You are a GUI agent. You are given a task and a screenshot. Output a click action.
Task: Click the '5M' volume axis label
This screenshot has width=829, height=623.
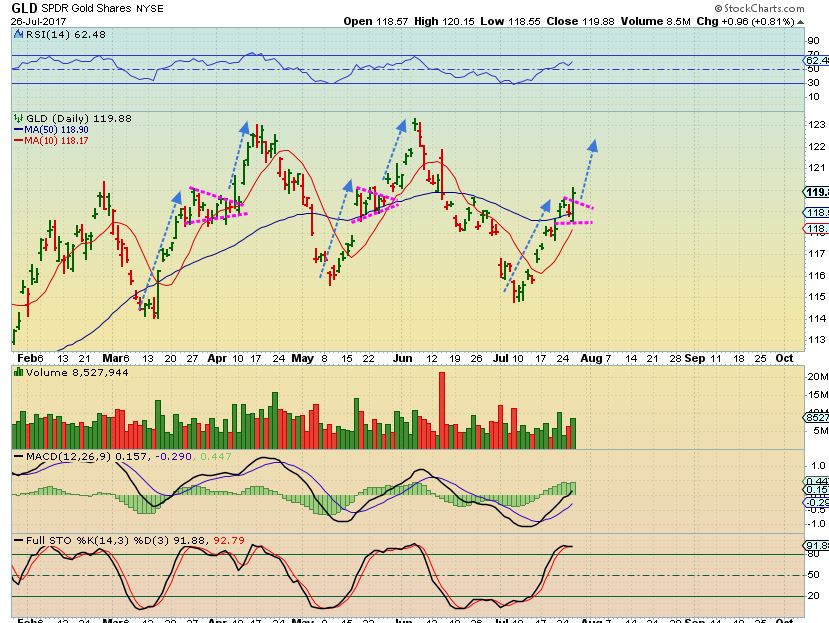(820, 430)
